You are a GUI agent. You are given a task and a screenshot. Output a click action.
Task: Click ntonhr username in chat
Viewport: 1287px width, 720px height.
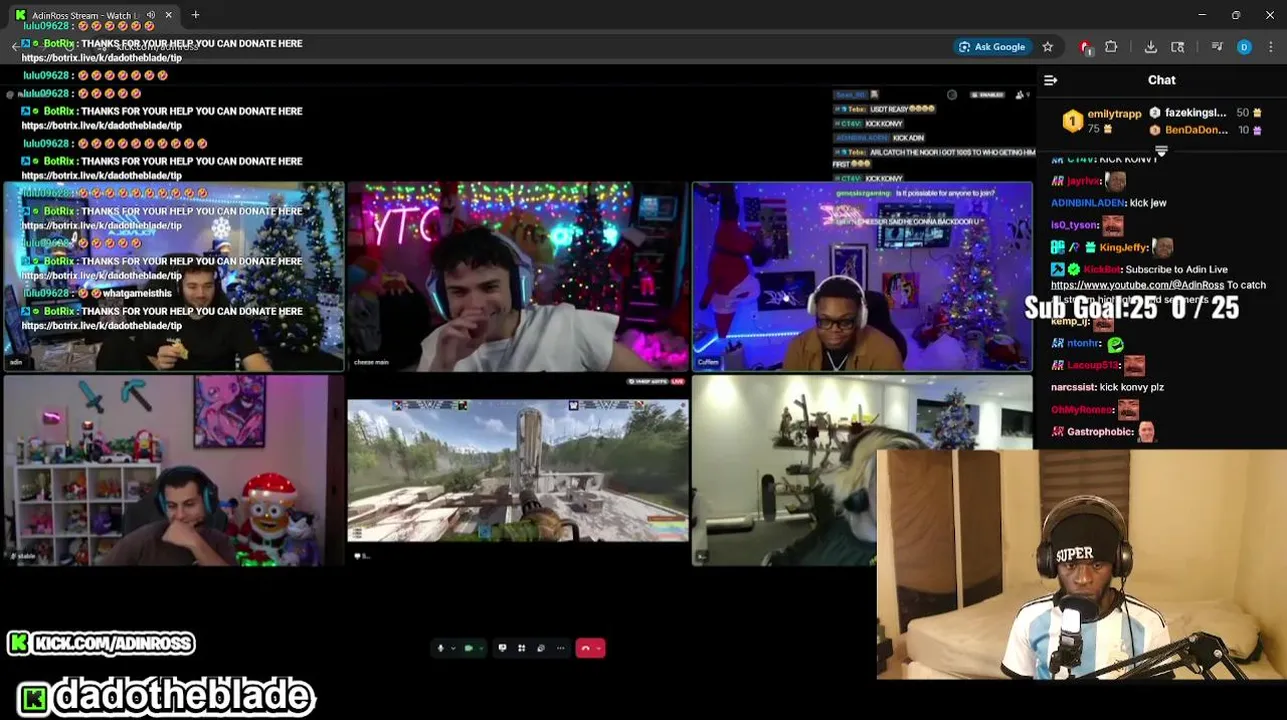click(x=1084, y=344)
